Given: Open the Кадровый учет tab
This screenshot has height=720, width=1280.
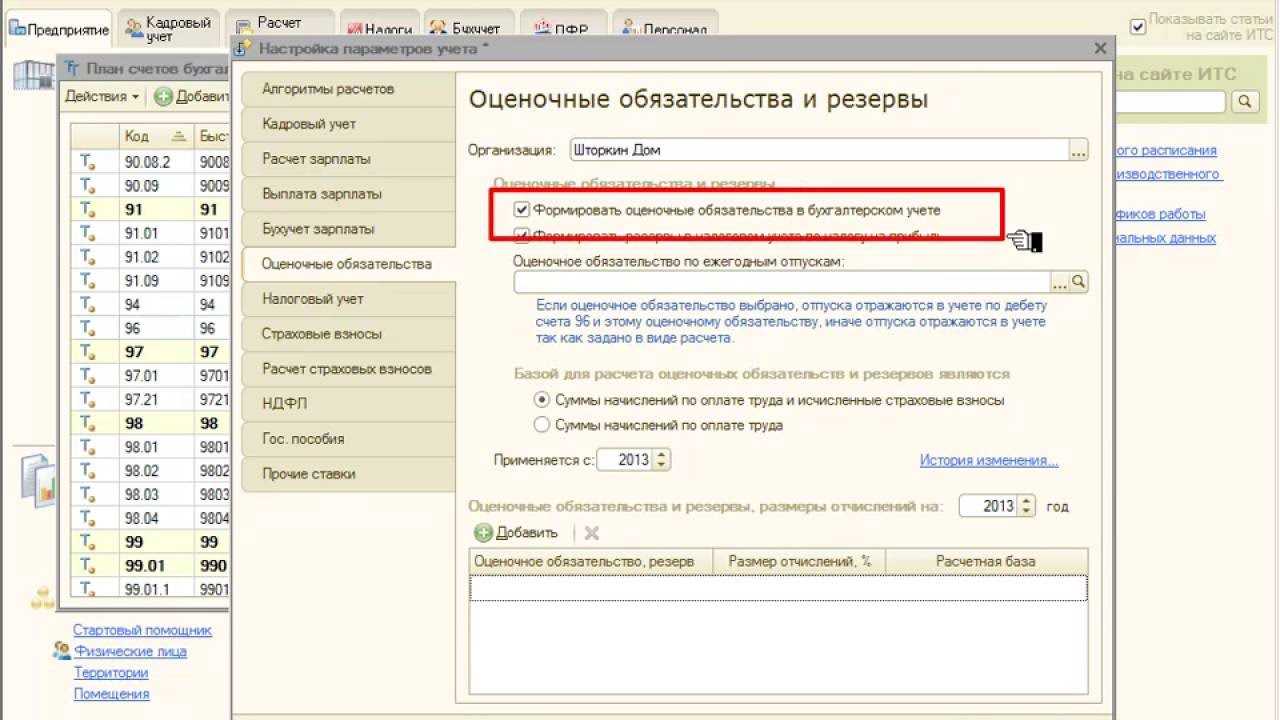Looking at the screenshot, I should click(168, 28).
